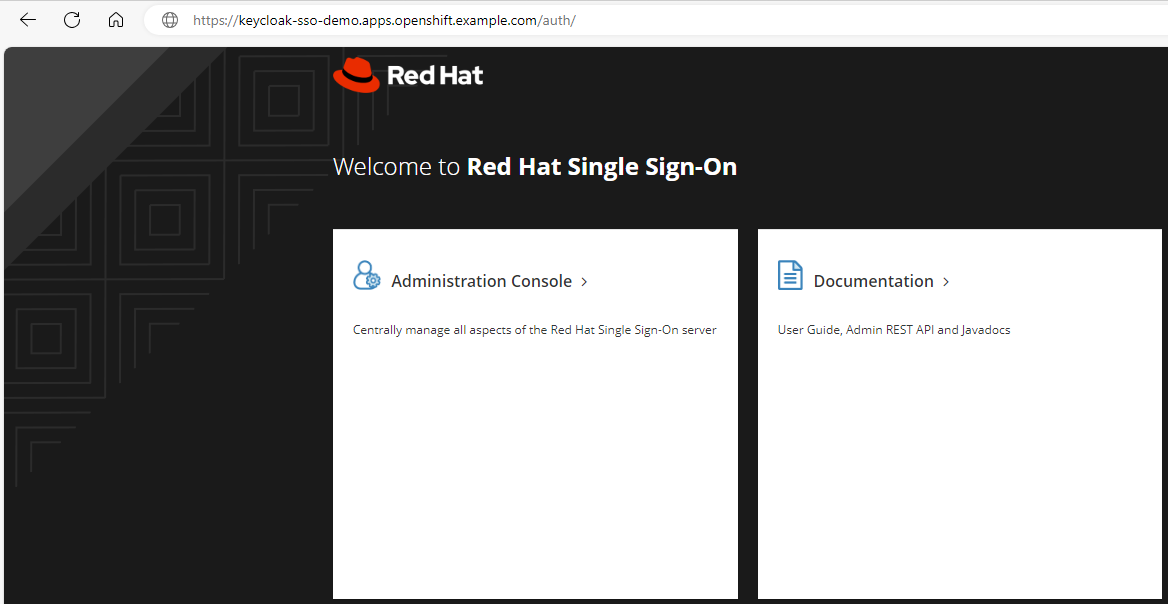The width and height of the screenshot is (1168, 604).
Task: Open the browser home page icon
Action: [x=115, y=20]
